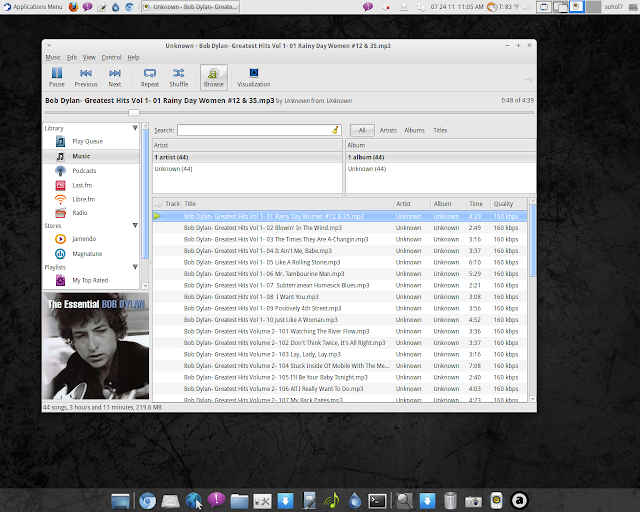Open the music note app in dock
Viewport: 640px width, 512px height.
pos(332,501)
